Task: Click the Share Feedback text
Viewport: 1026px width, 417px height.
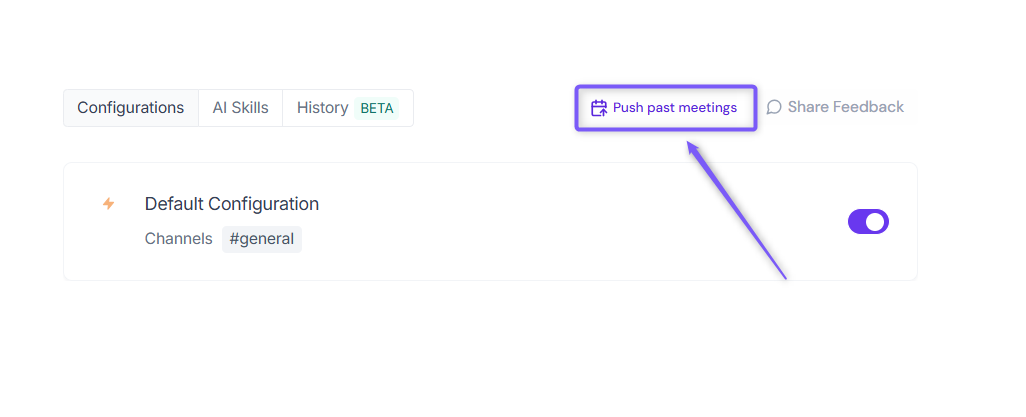Action: [x=845, y=107]
